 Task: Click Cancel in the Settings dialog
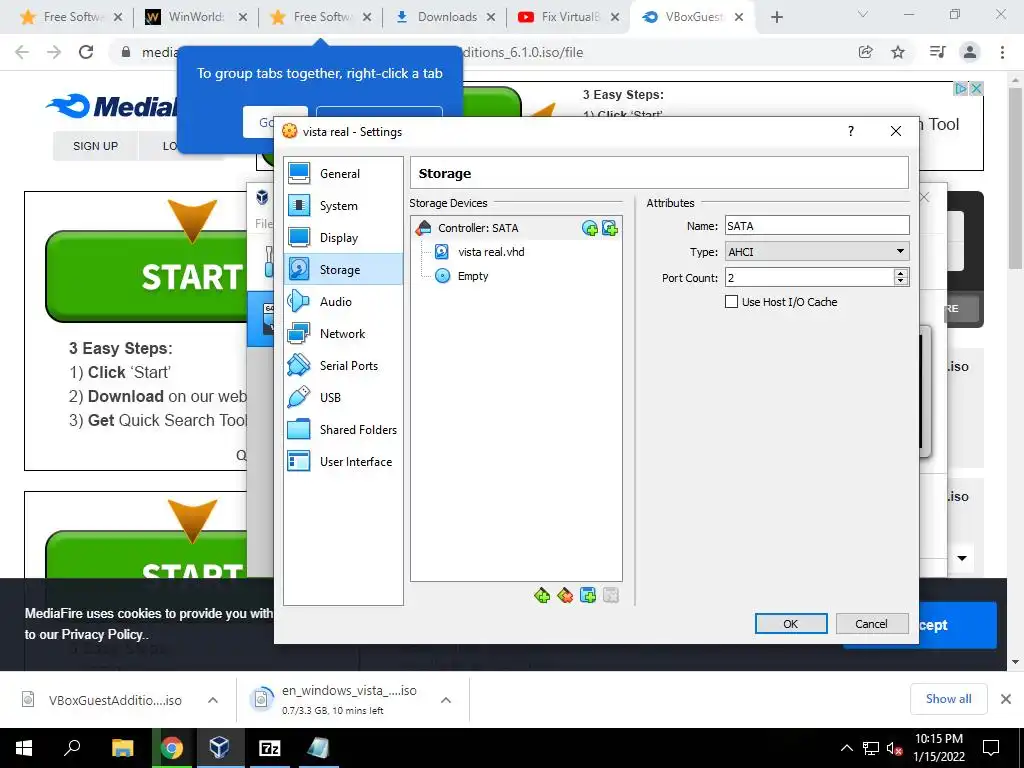click(x=872, y=624)
